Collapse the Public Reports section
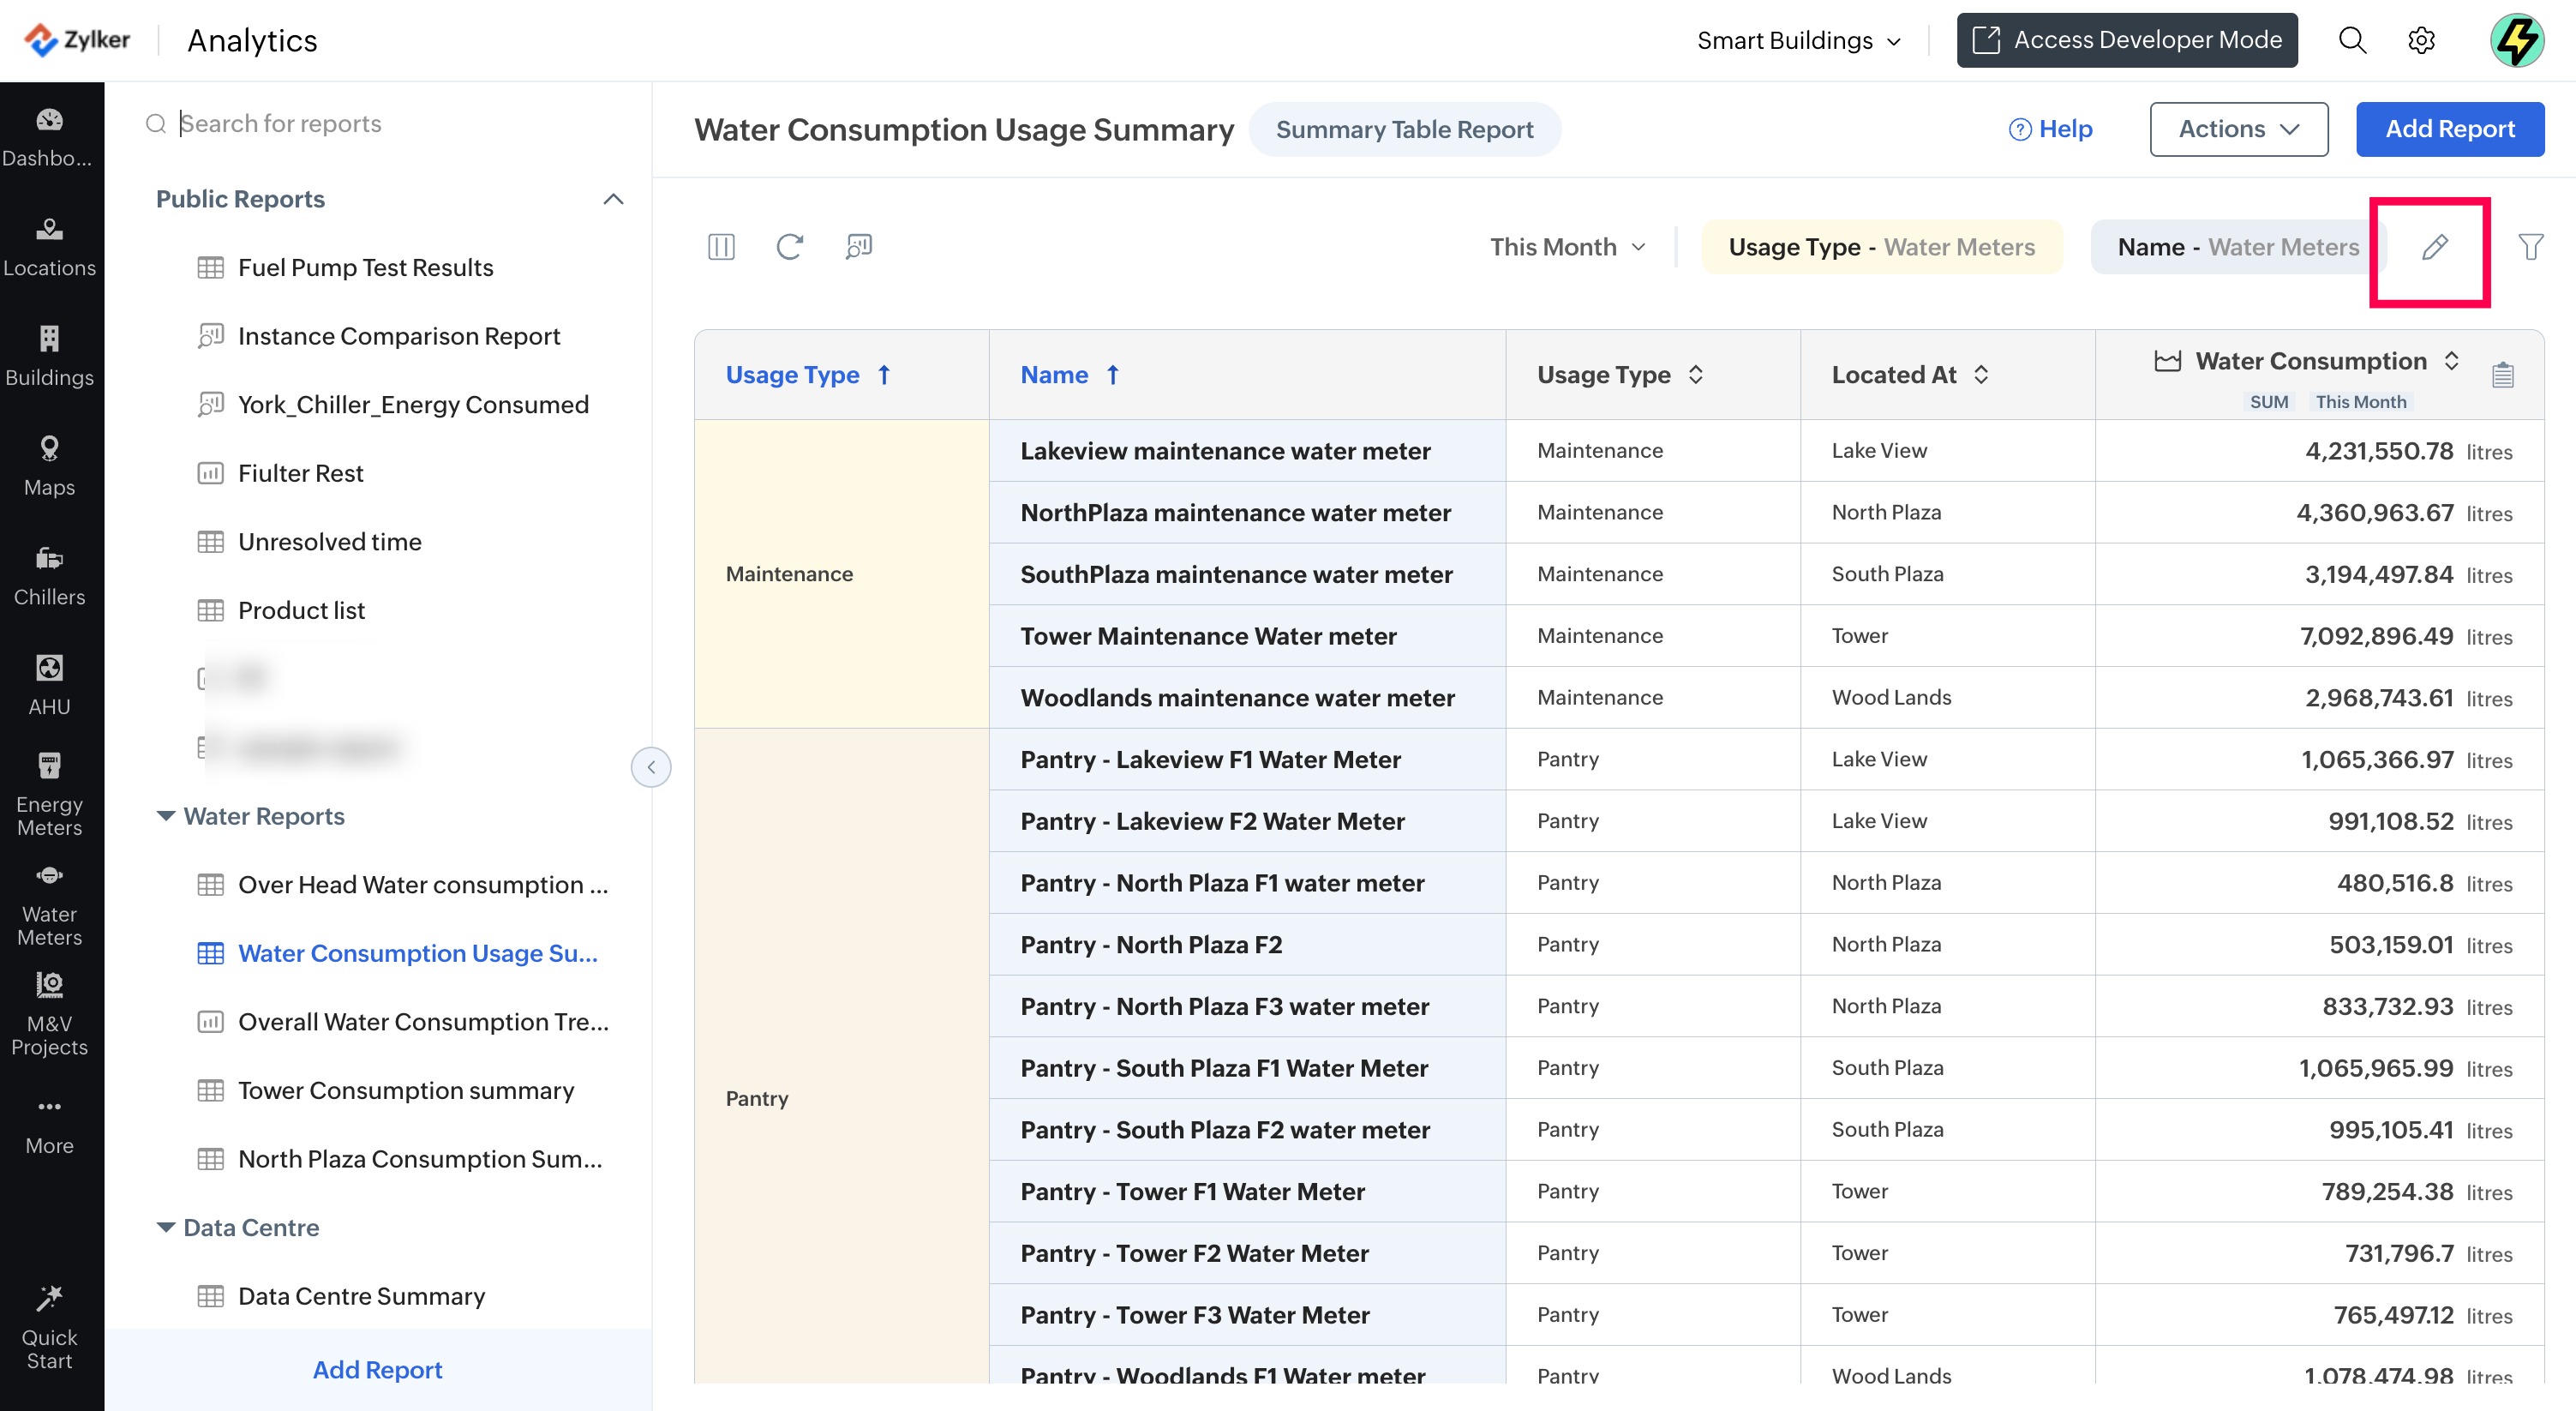Image resolution: width=2576 pixels, height=1411 pixels. coord(613,199)
